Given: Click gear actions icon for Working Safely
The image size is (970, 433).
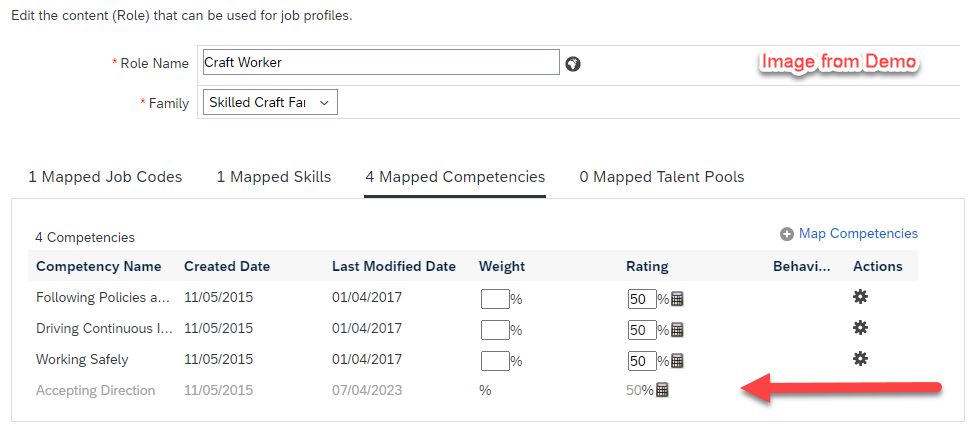Looking at the screenshot, I should pyautogui.click(x=860, y=358).
